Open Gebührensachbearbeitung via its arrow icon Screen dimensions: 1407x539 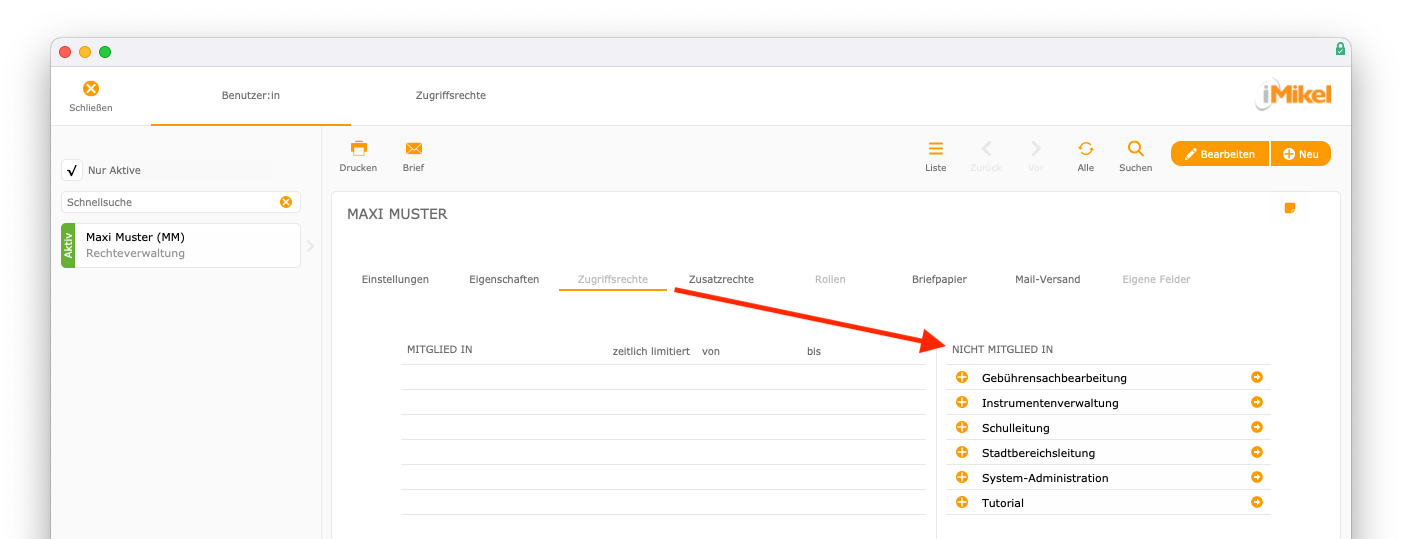pyautogui.click(x=1257, y=377)
